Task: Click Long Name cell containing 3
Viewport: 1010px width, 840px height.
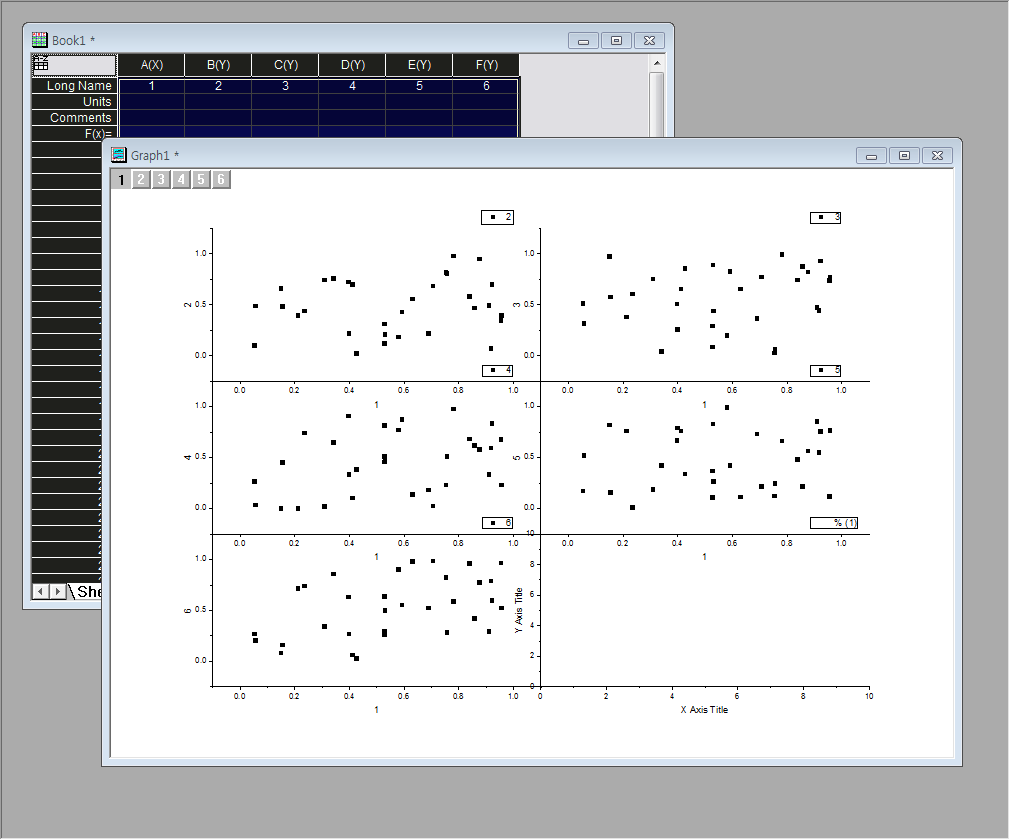Action: point(285,86)
